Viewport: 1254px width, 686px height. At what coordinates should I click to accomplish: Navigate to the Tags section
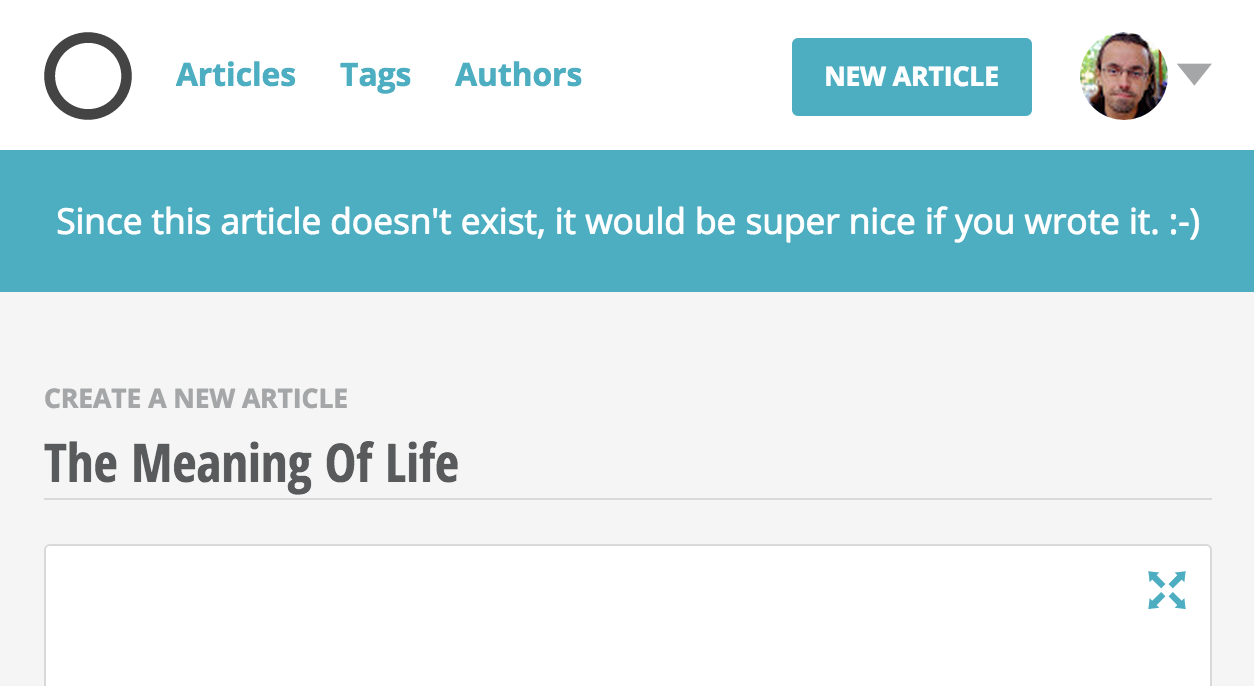(376, 74)
